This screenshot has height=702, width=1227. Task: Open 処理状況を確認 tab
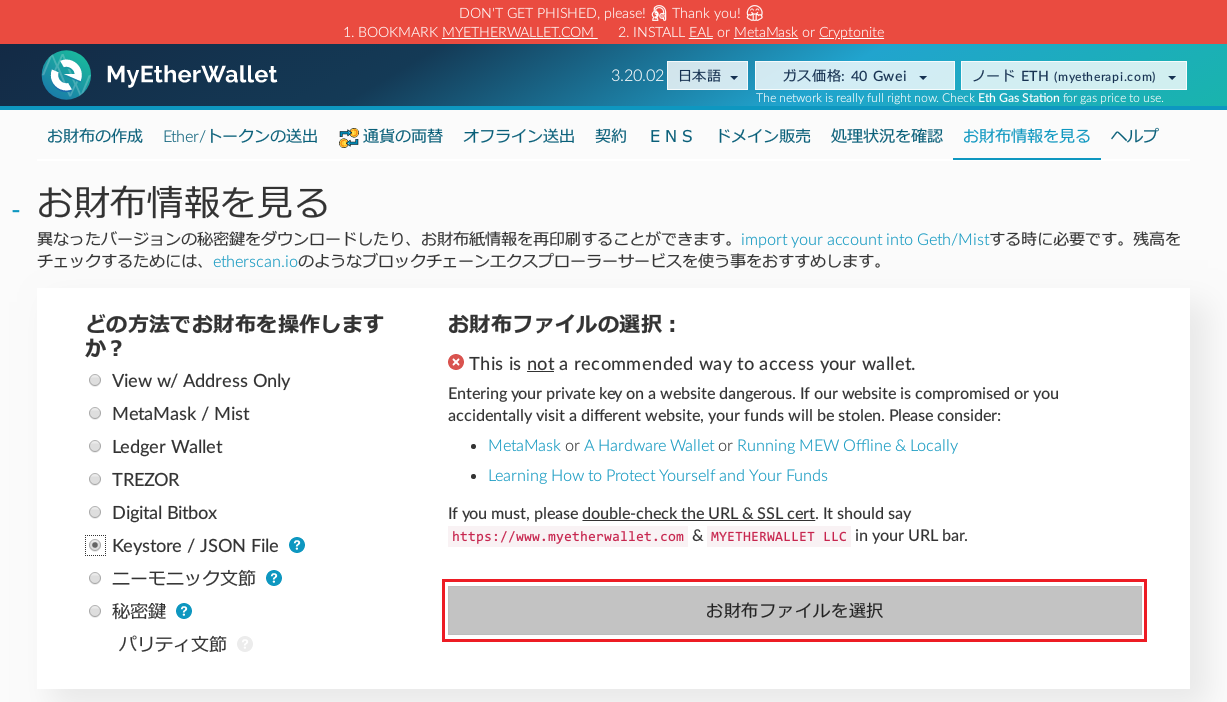pos(887,136)
